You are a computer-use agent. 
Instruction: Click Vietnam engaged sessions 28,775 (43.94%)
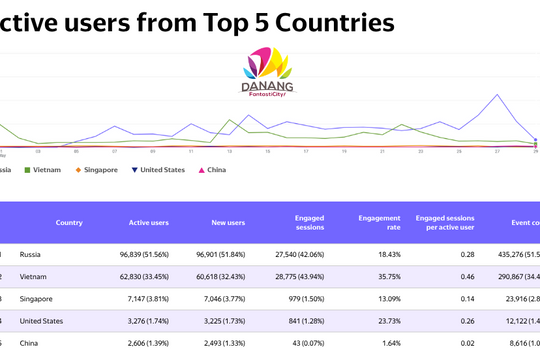click(x=300, y=277)
